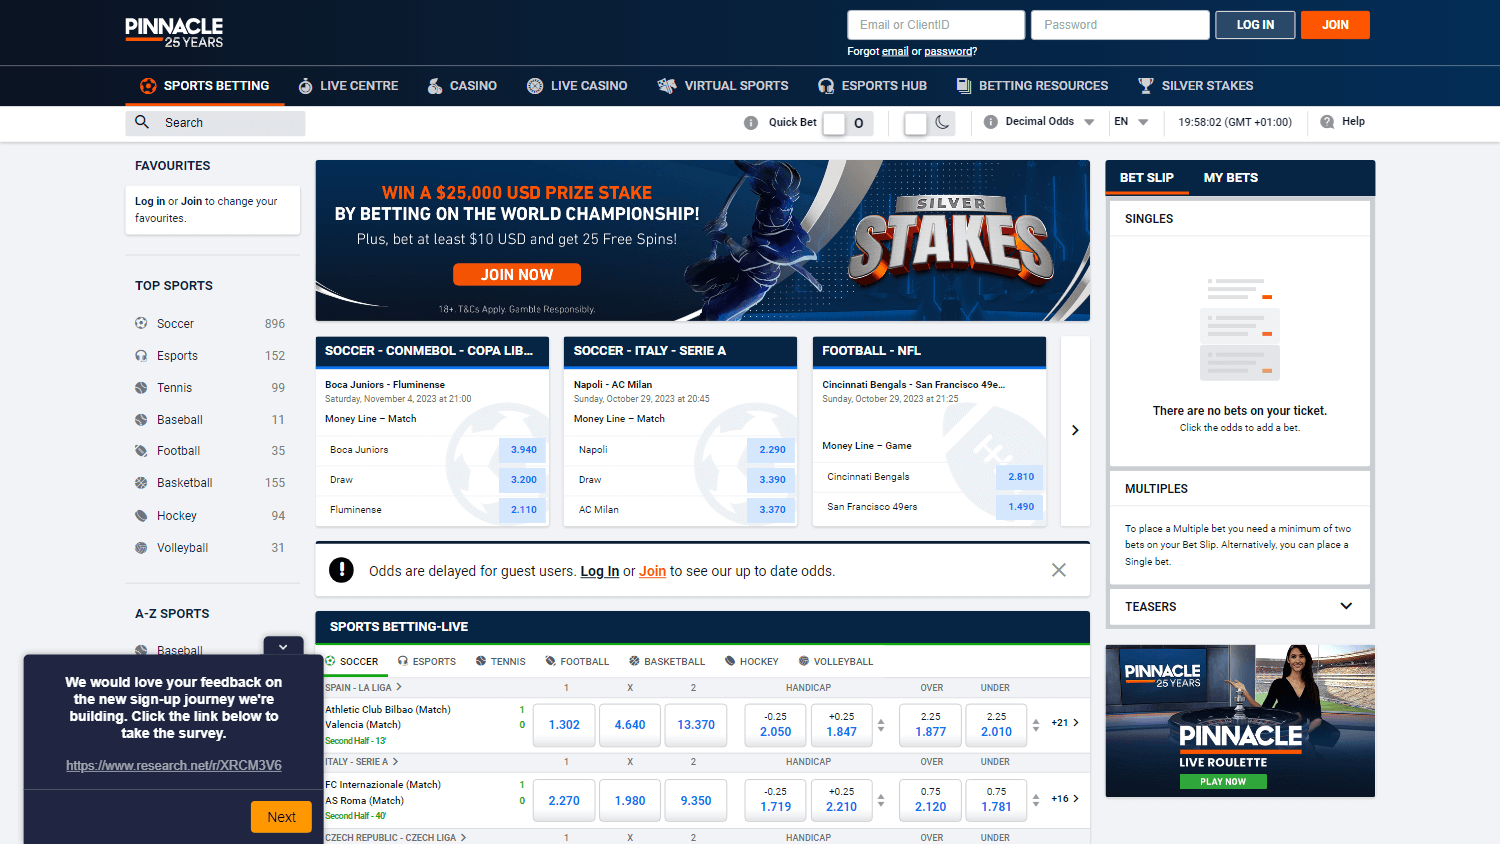Click Volleyball icon in Top Sports

point(141,547)
